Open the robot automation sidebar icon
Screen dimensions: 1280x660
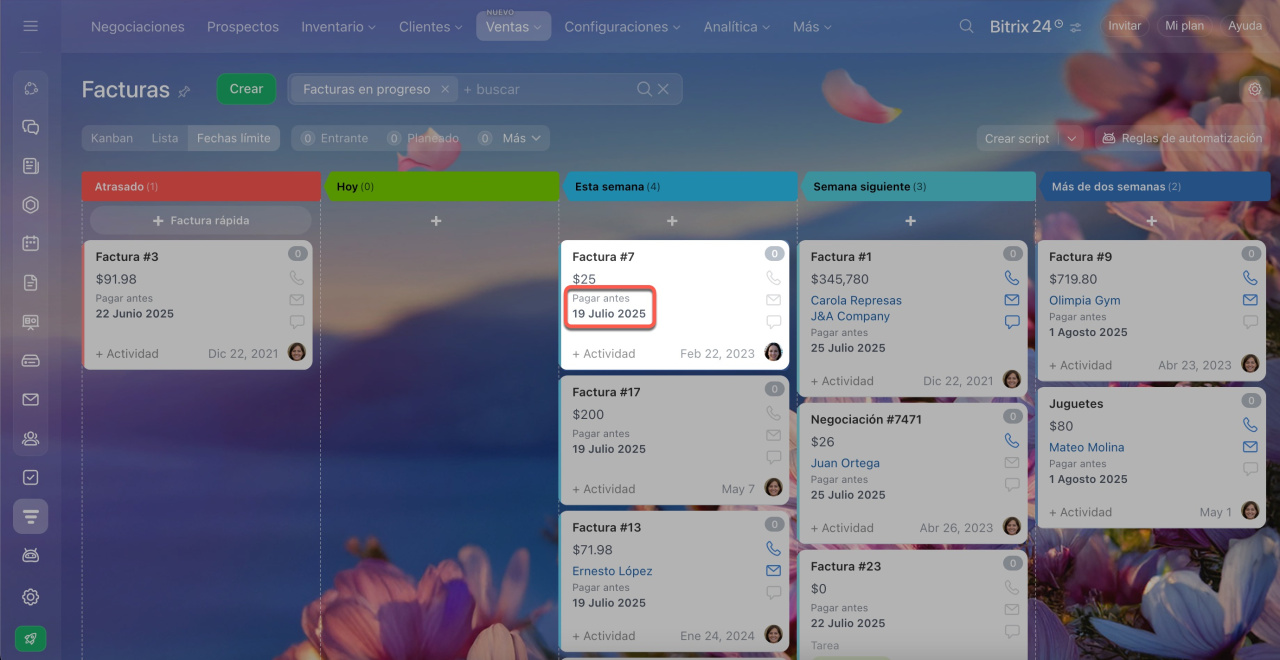coord(30,555)
